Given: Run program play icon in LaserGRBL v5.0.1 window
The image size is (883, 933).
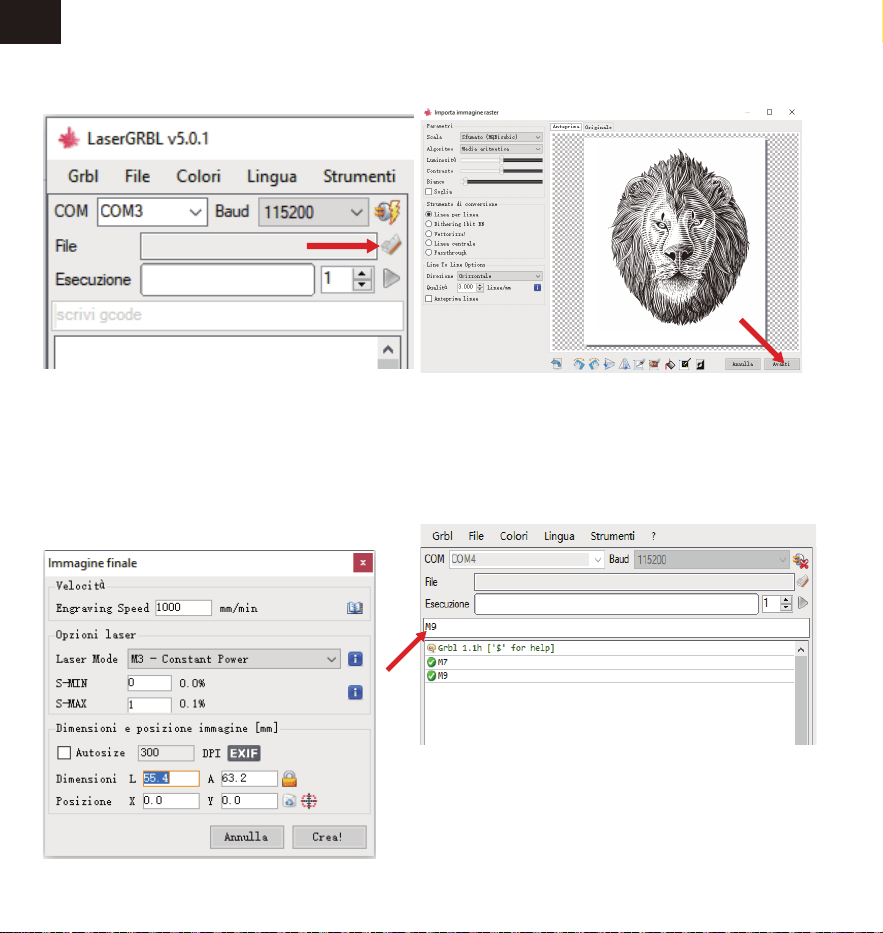Looking at the screenshot, I should tap(391, 278).
